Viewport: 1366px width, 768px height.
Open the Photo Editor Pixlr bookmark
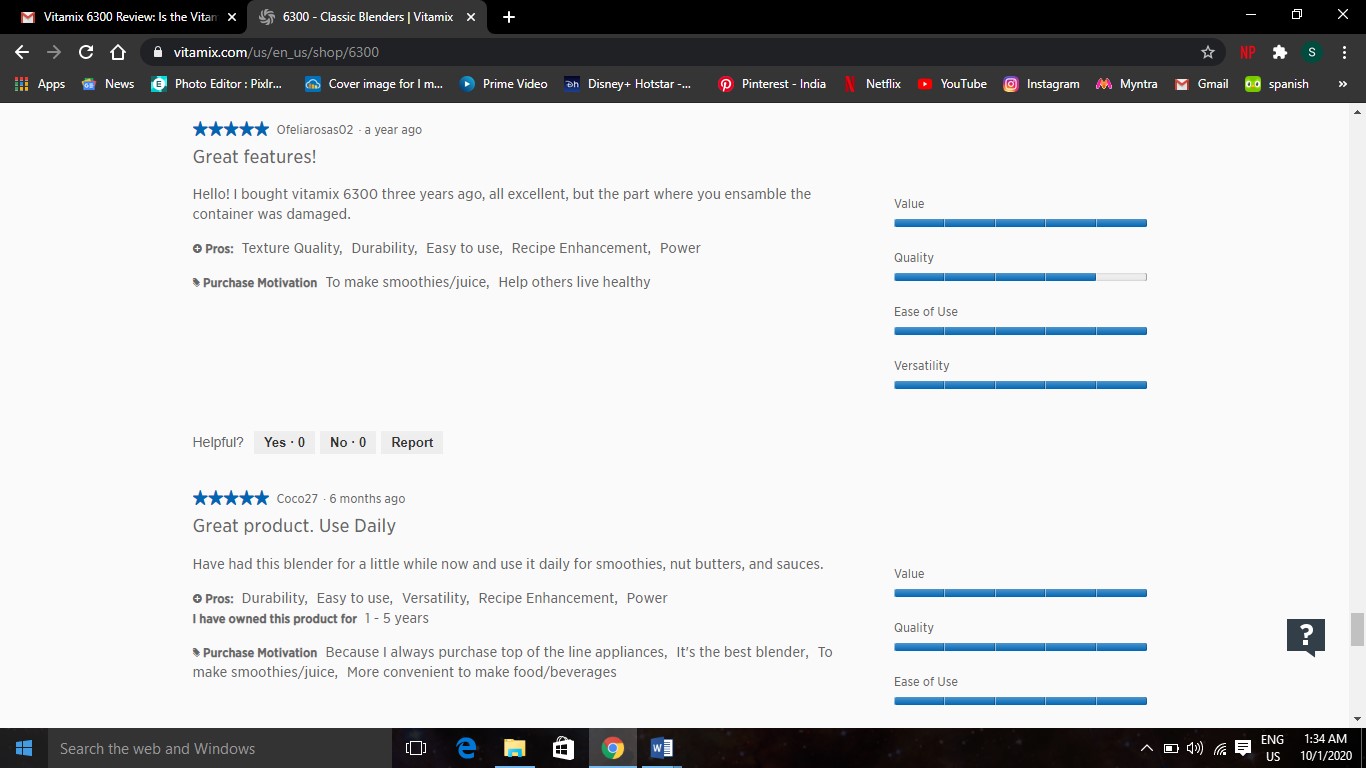pos(217,84)
